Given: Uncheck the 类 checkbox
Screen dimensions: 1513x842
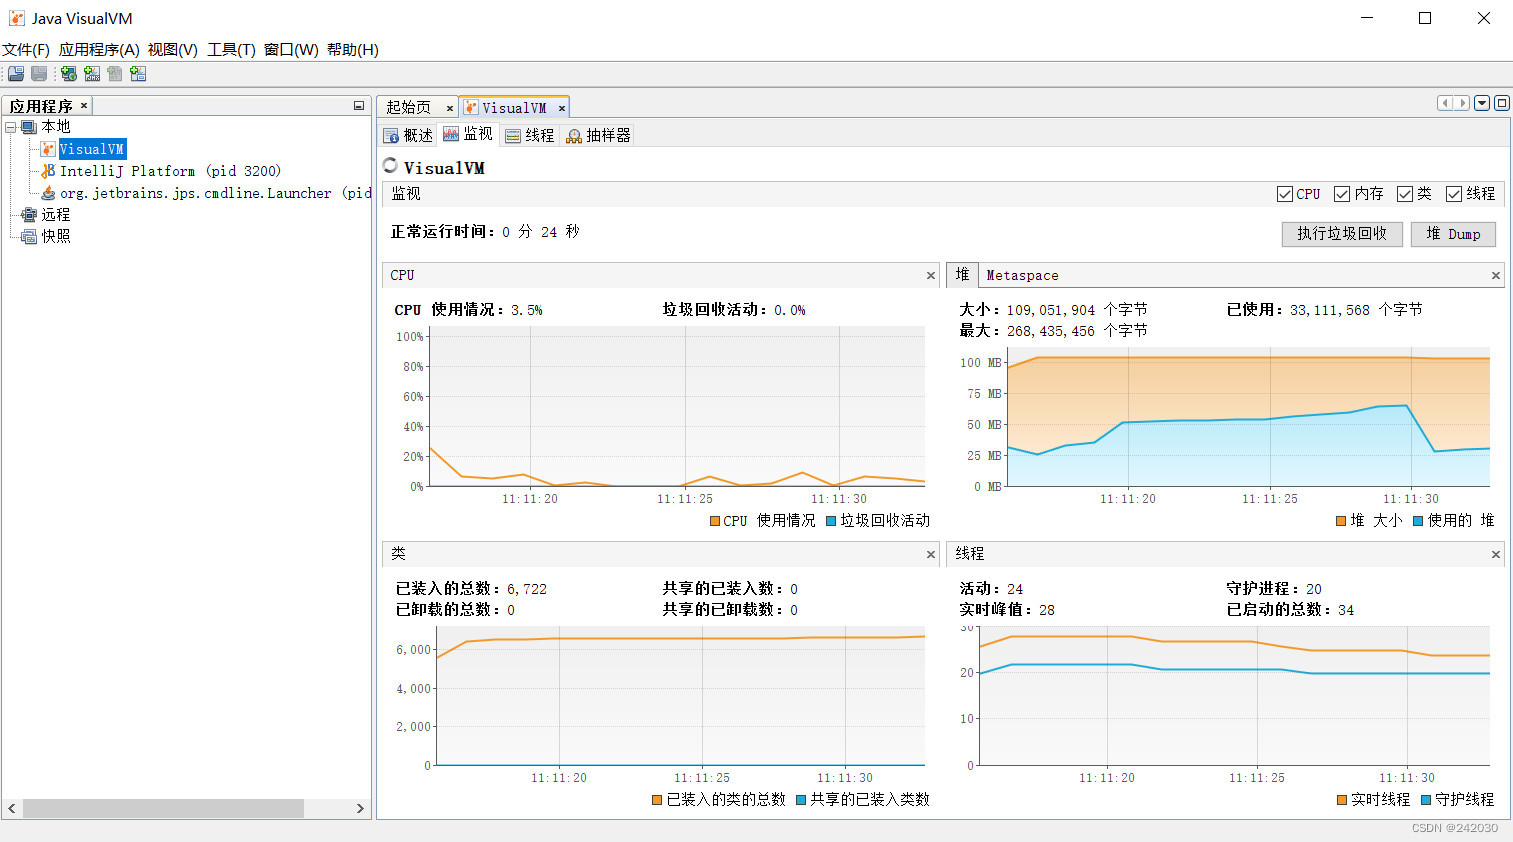Looking at the screenshot, I should pyautogui.click(x=1404, y=194).
